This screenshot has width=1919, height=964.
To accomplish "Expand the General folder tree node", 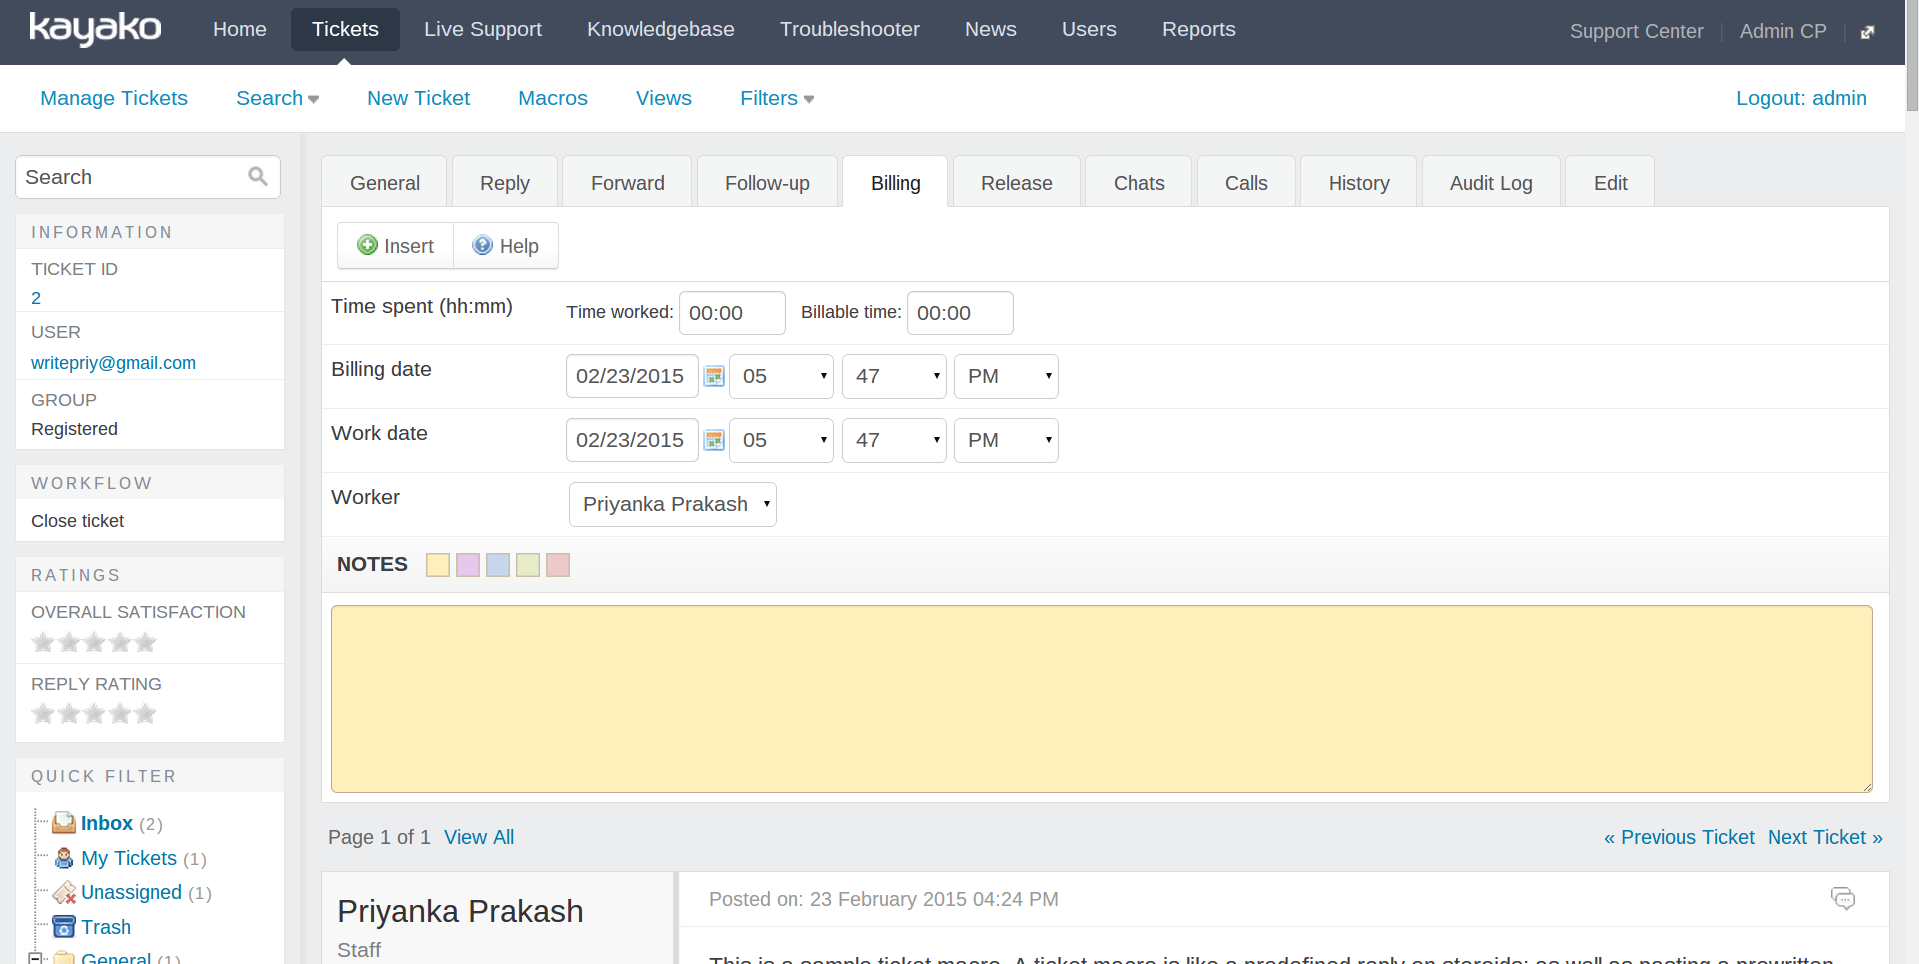I will coord(35,958).
